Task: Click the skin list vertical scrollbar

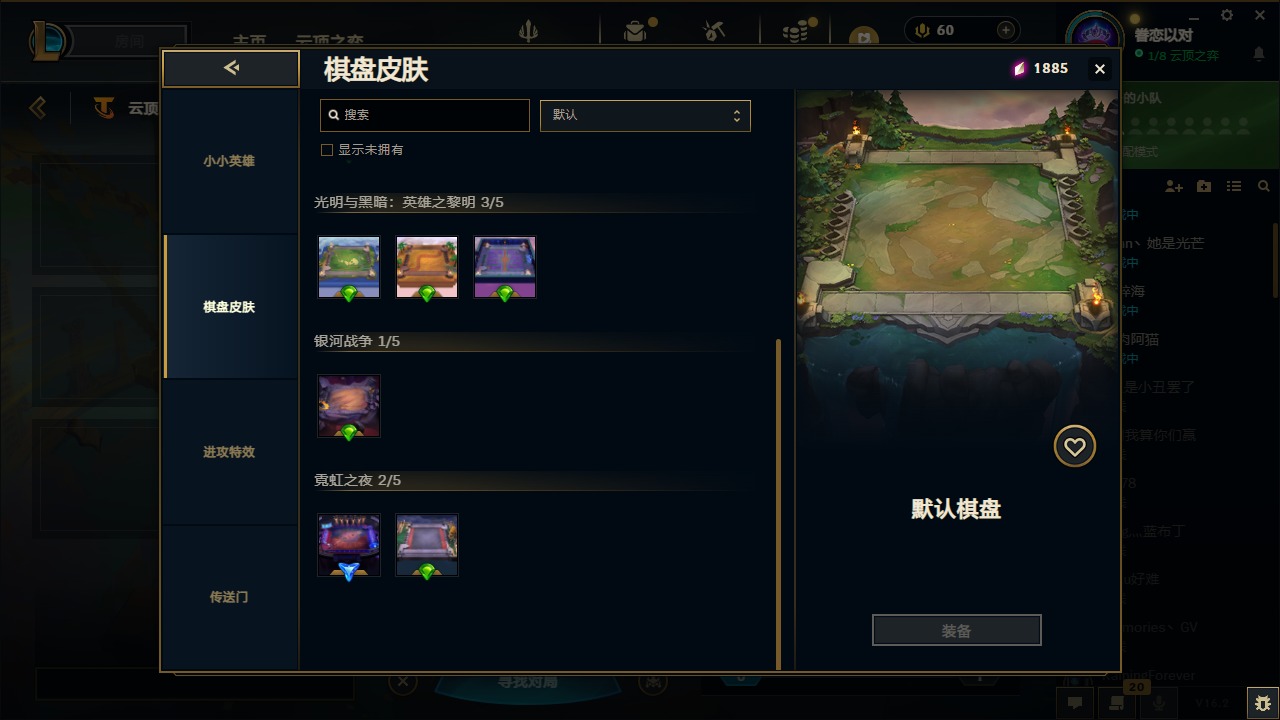Action: point(778,504)
